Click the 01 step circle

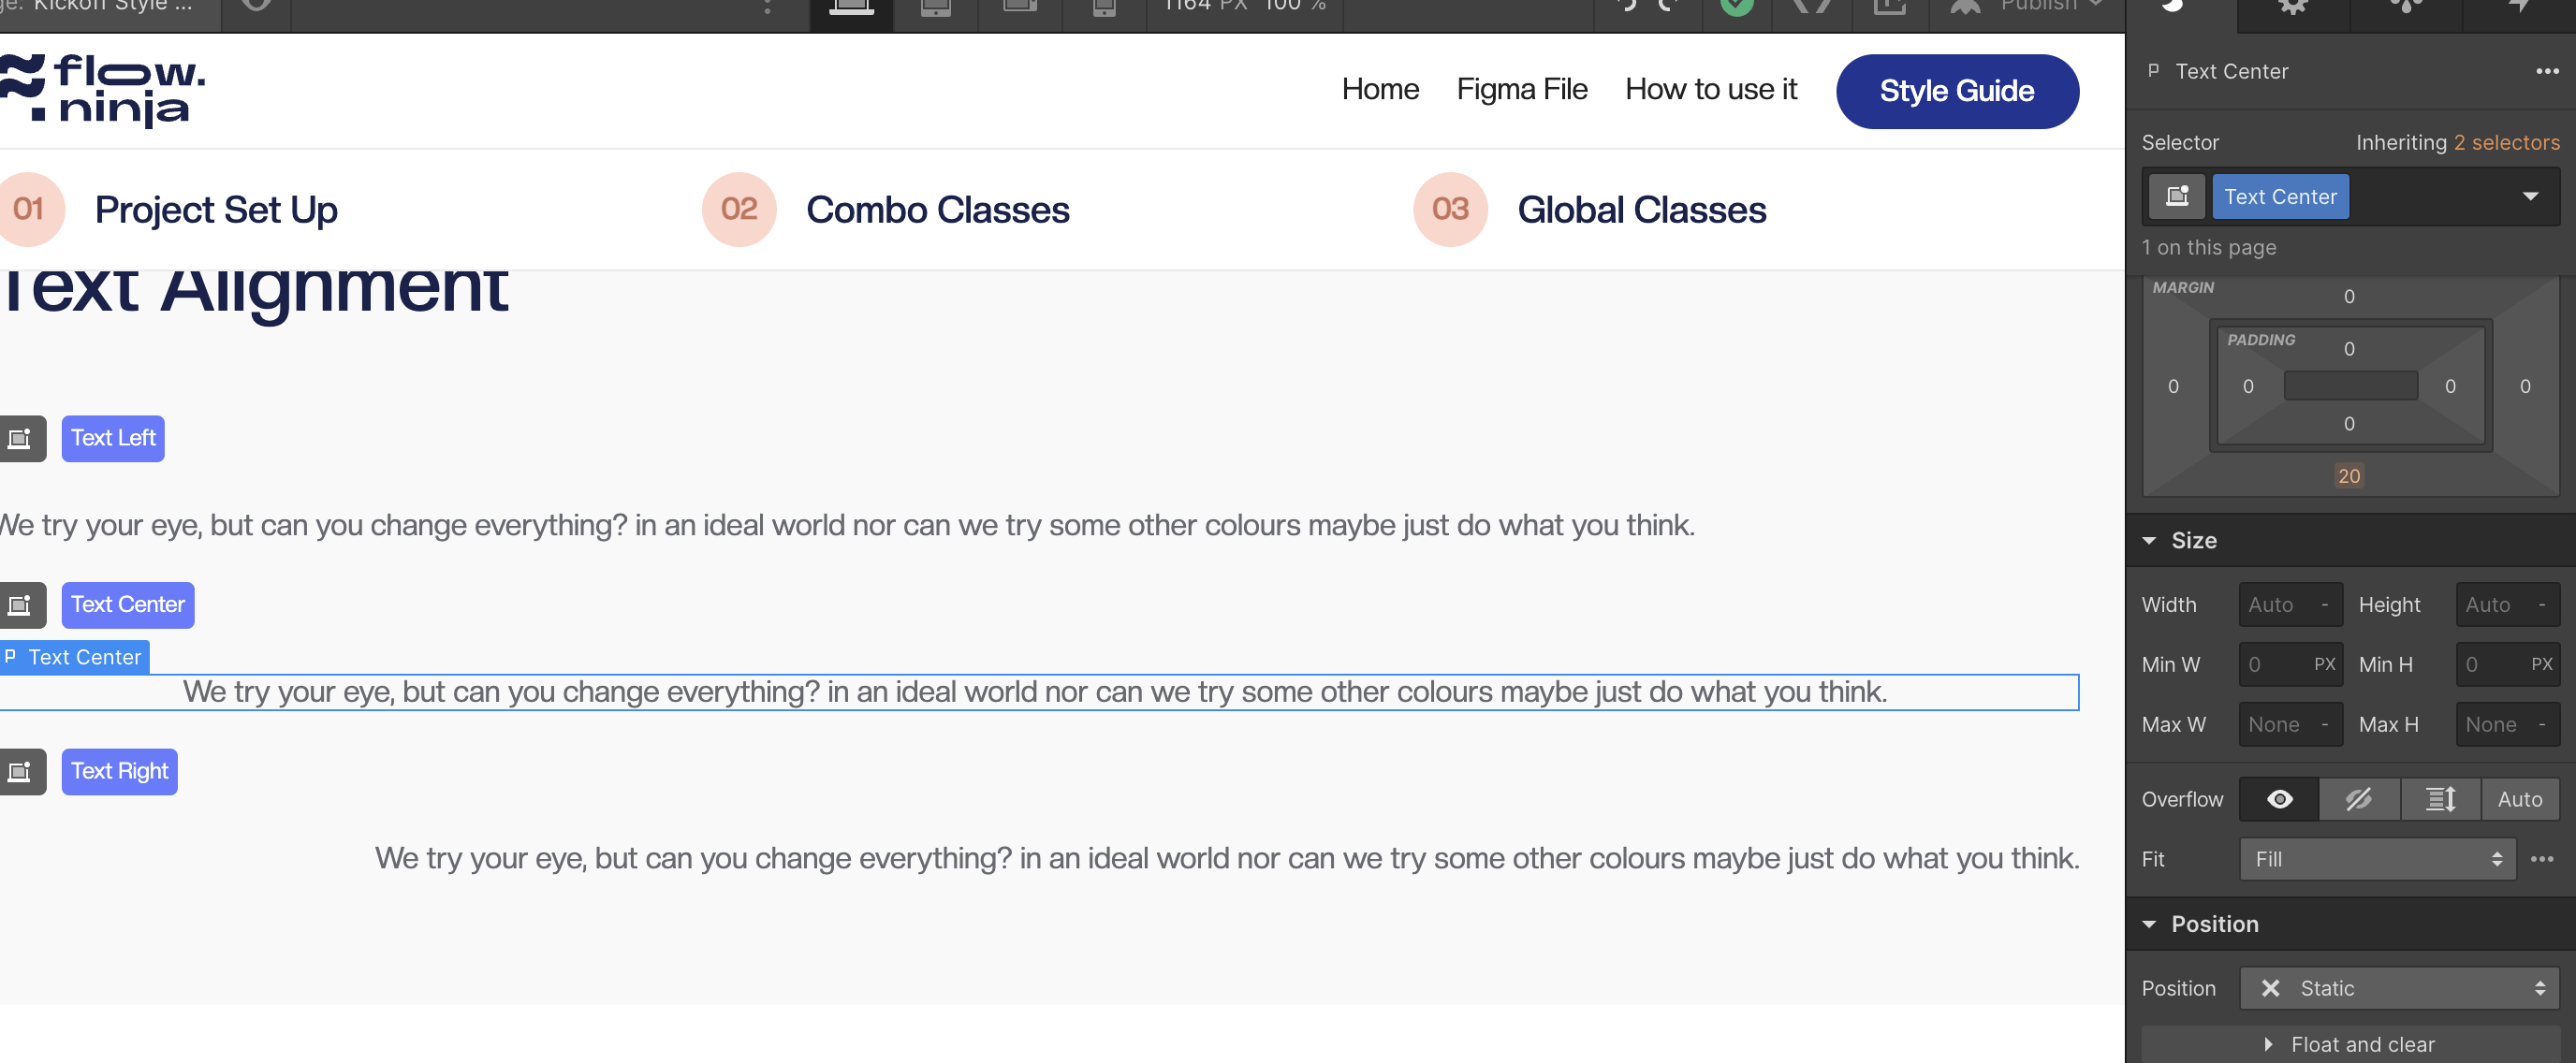click(30, 209)
